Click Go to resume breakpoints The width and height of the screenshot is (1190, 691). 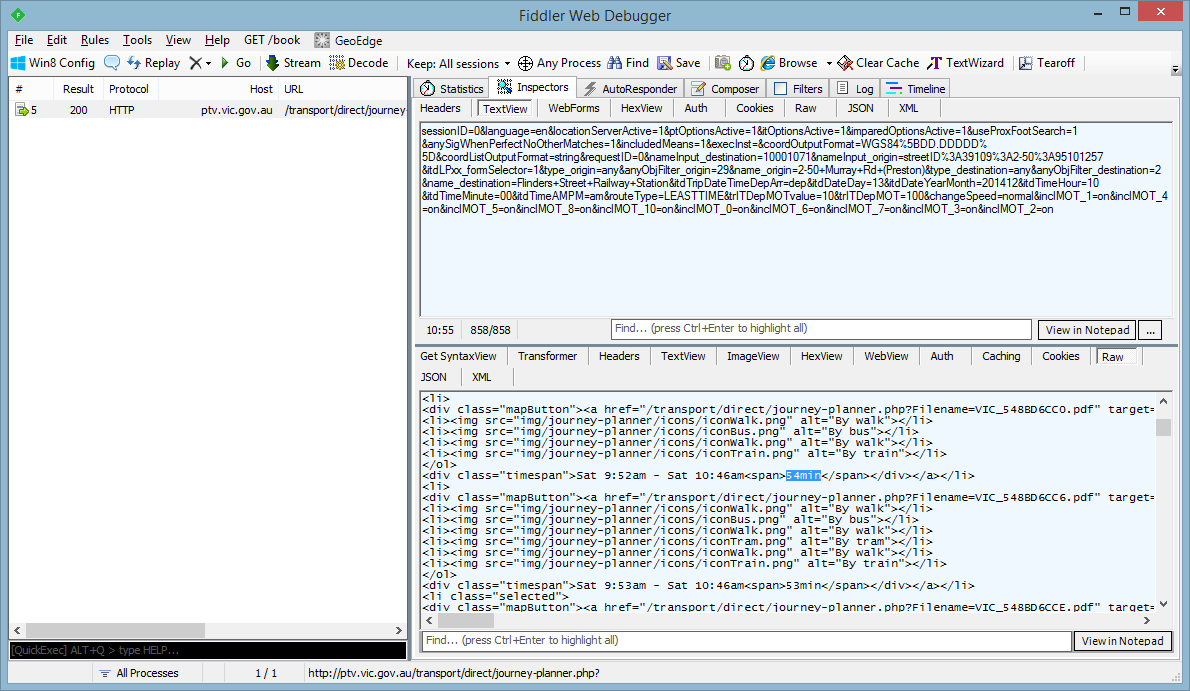[236, 63]
